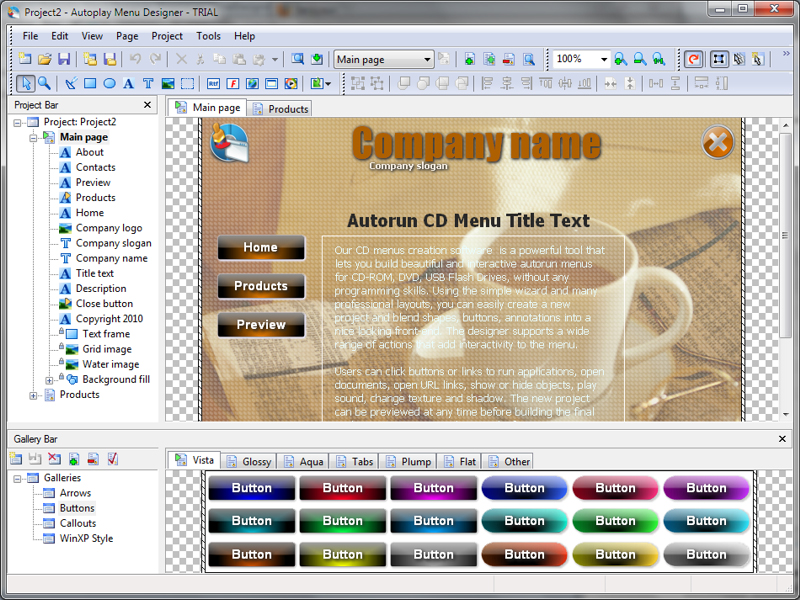Image resolution: width=800 pixels, height=600 pixels.
Task: Toggle the lock on Grid image item
Action: pos(61,347)
